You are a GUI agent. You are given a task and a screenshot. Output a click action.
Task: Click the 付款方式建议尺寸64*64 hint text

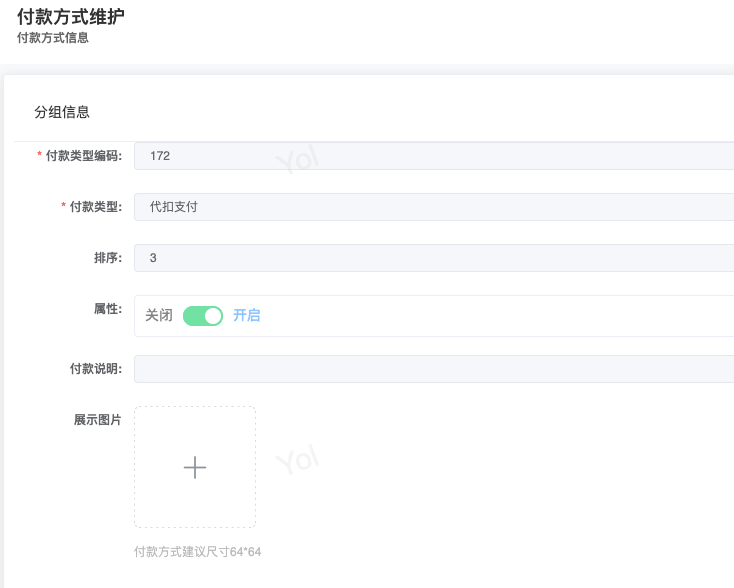coord(197,552)
